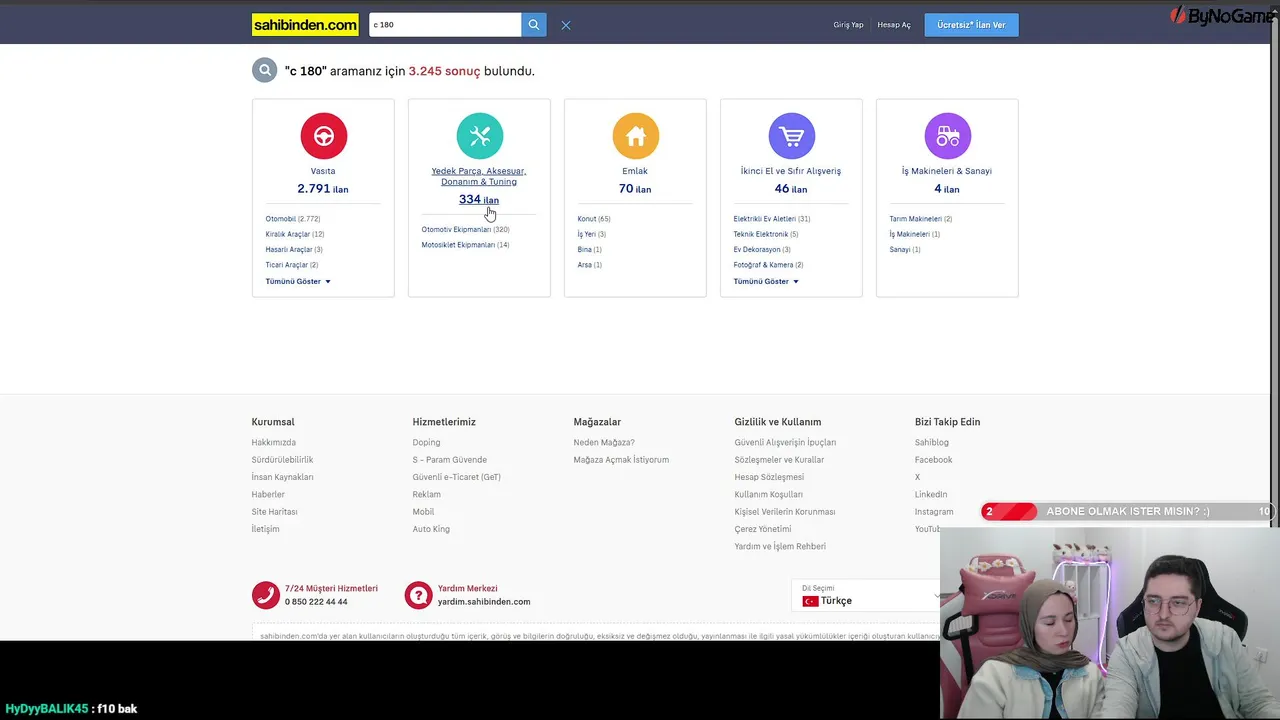Screen dimensions: 1280x720
Task: Select Tarım Makineleri (2)
Action: pos(921,219)
